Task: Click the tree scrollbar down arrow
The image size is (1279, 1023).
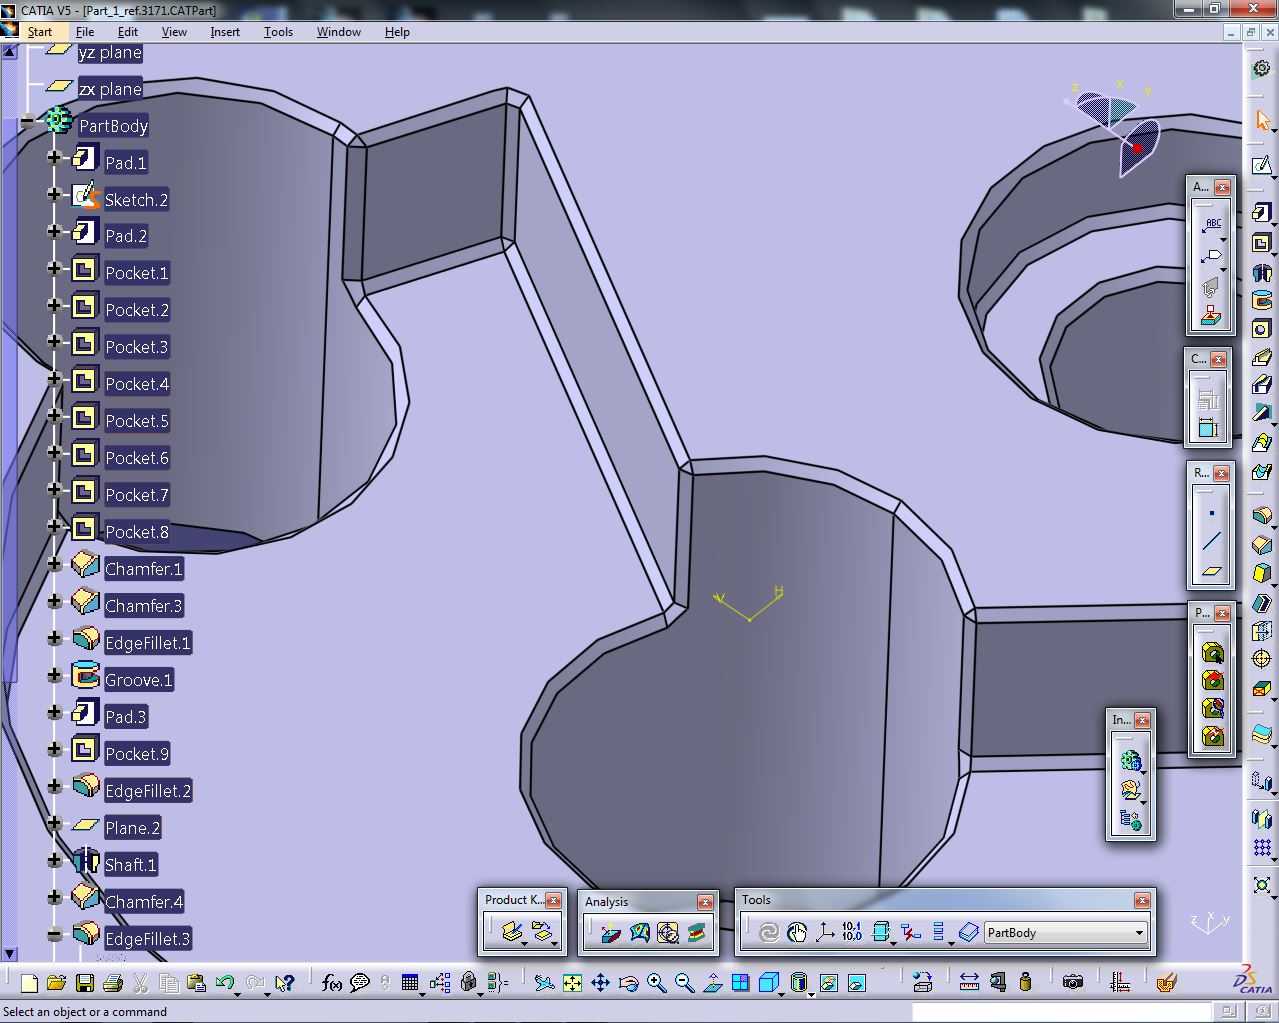Action: (9, 955)
